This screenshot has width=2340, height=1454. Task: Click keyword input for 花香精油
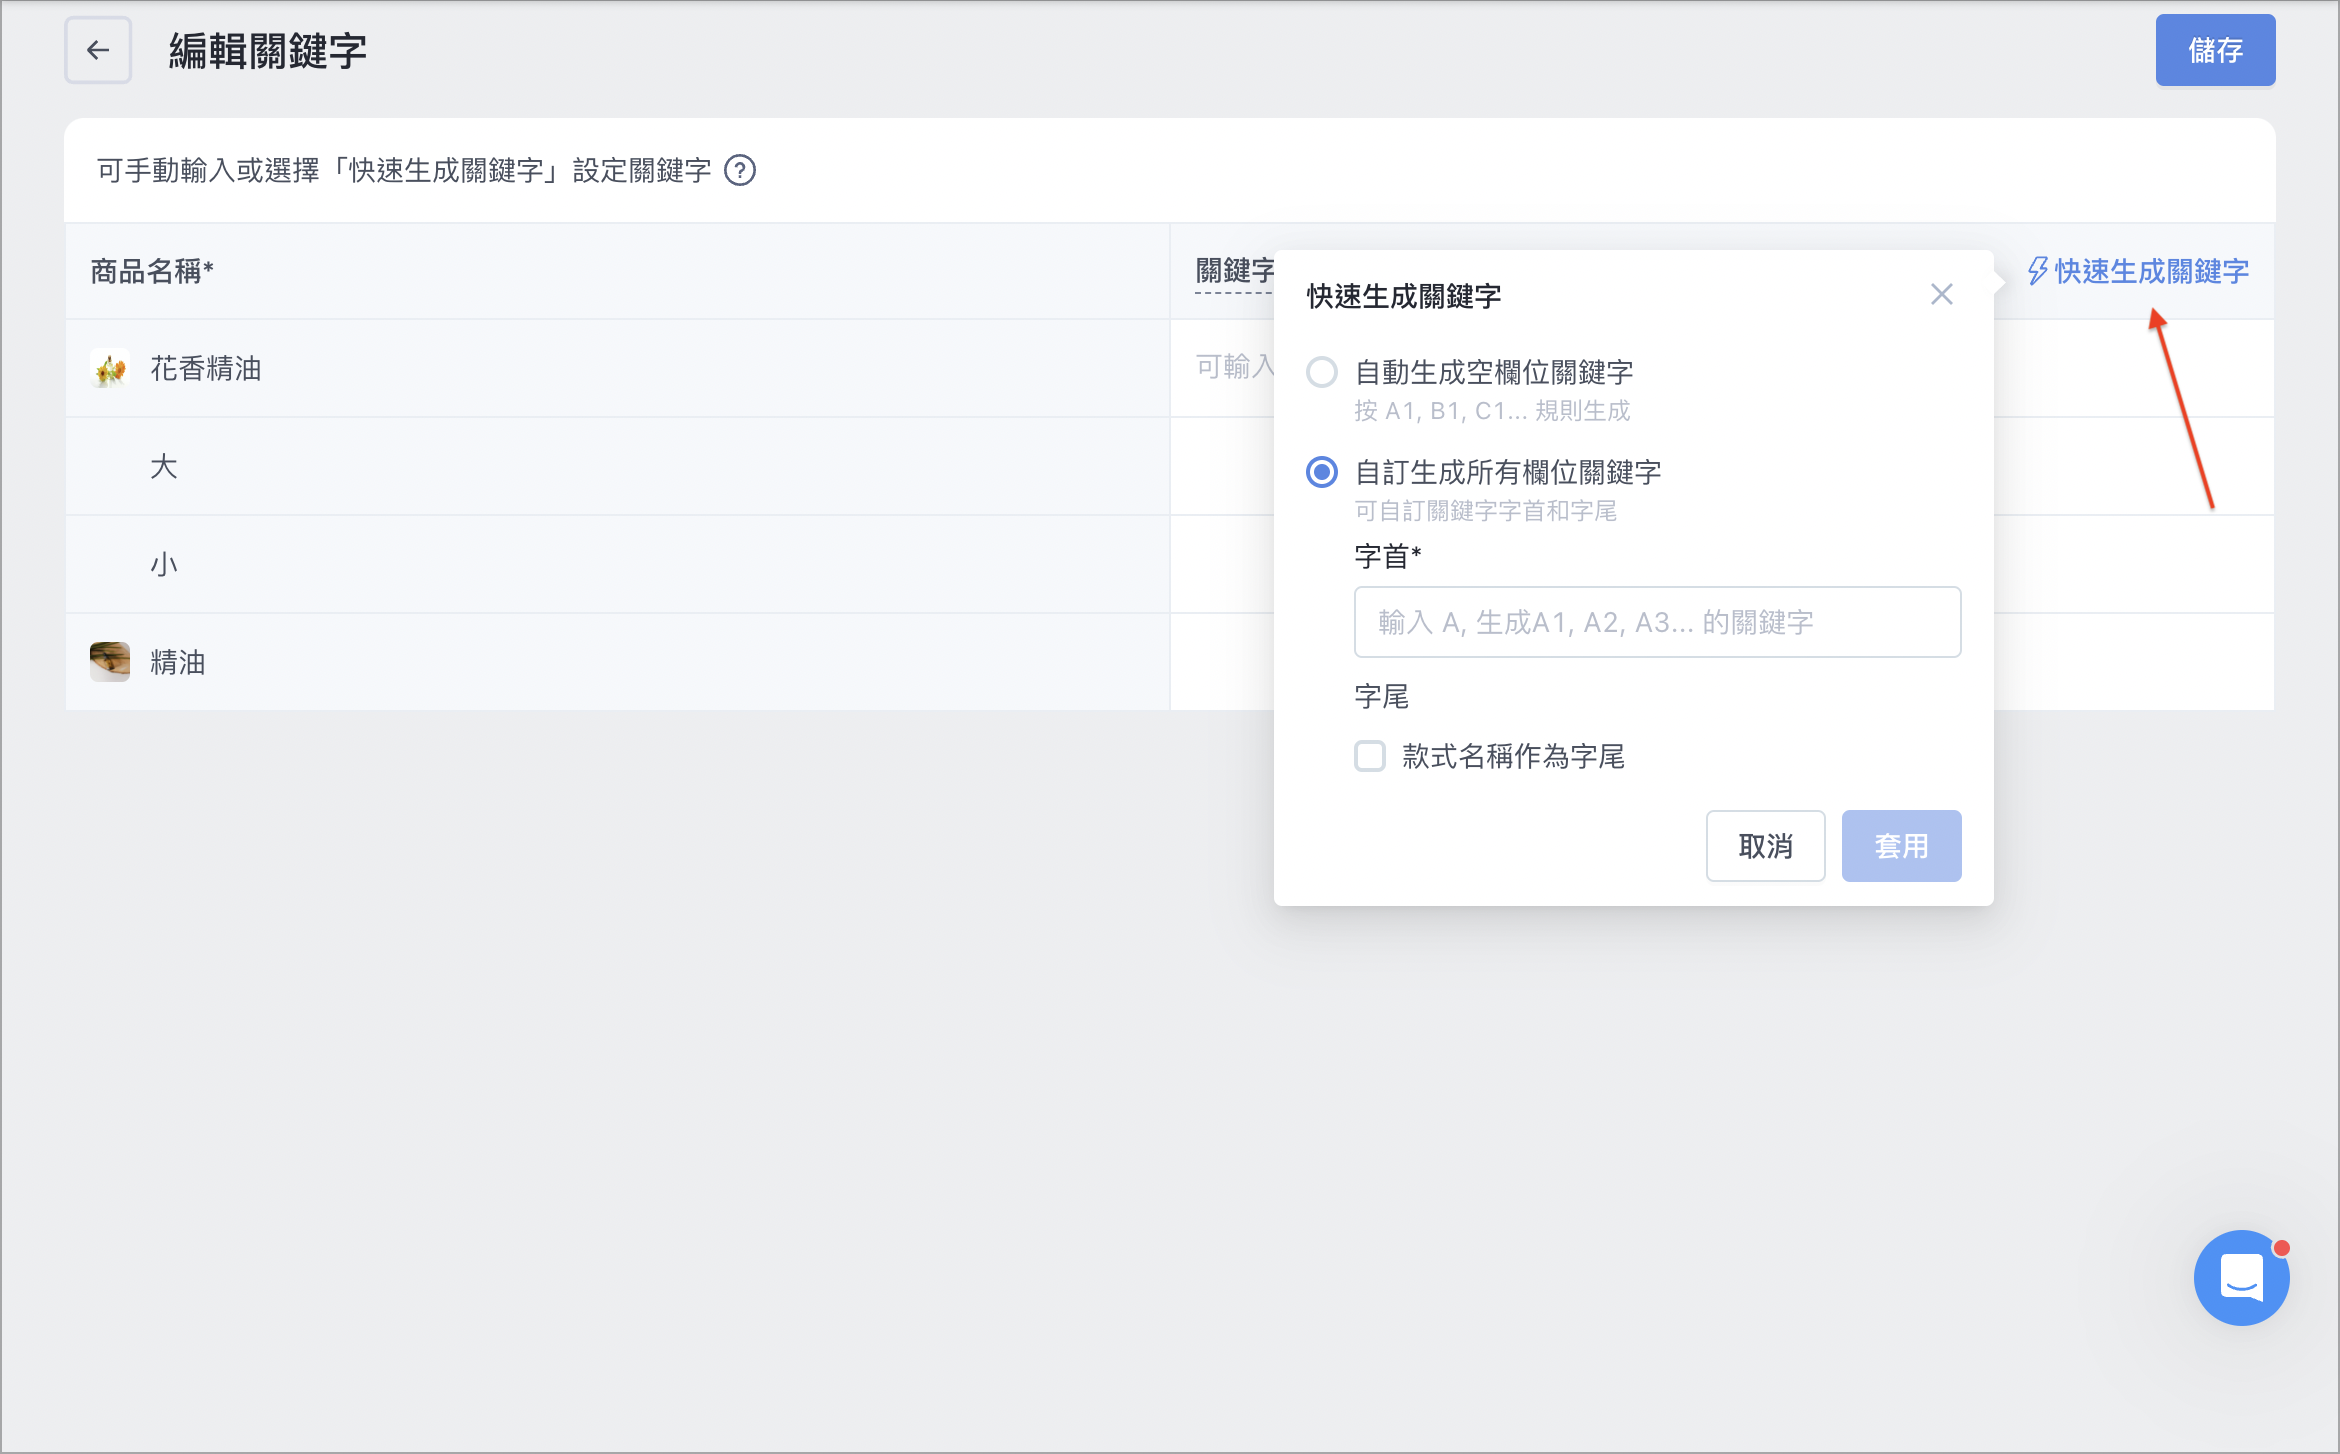click(x=1235, y=367)
